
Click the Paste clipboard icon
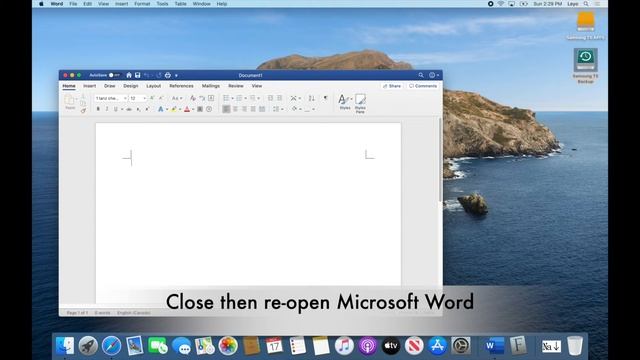click(70, 100)
